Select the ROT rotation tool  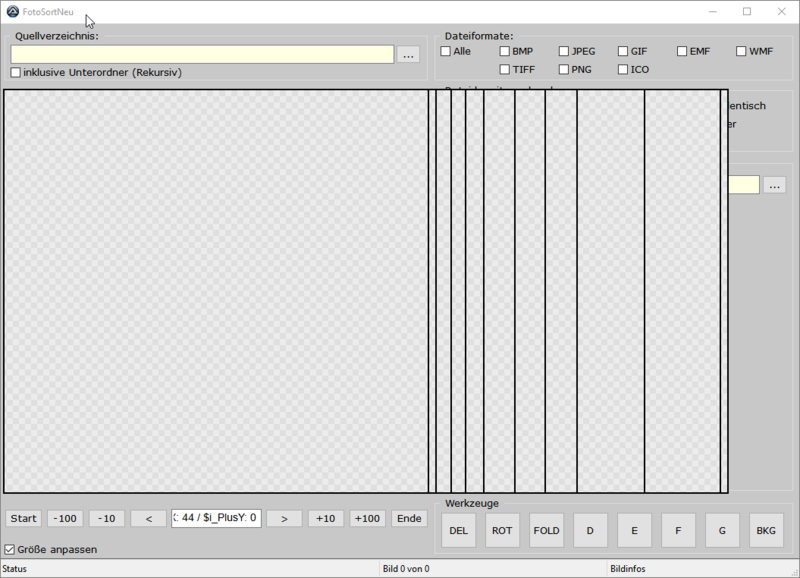(502, 530)
